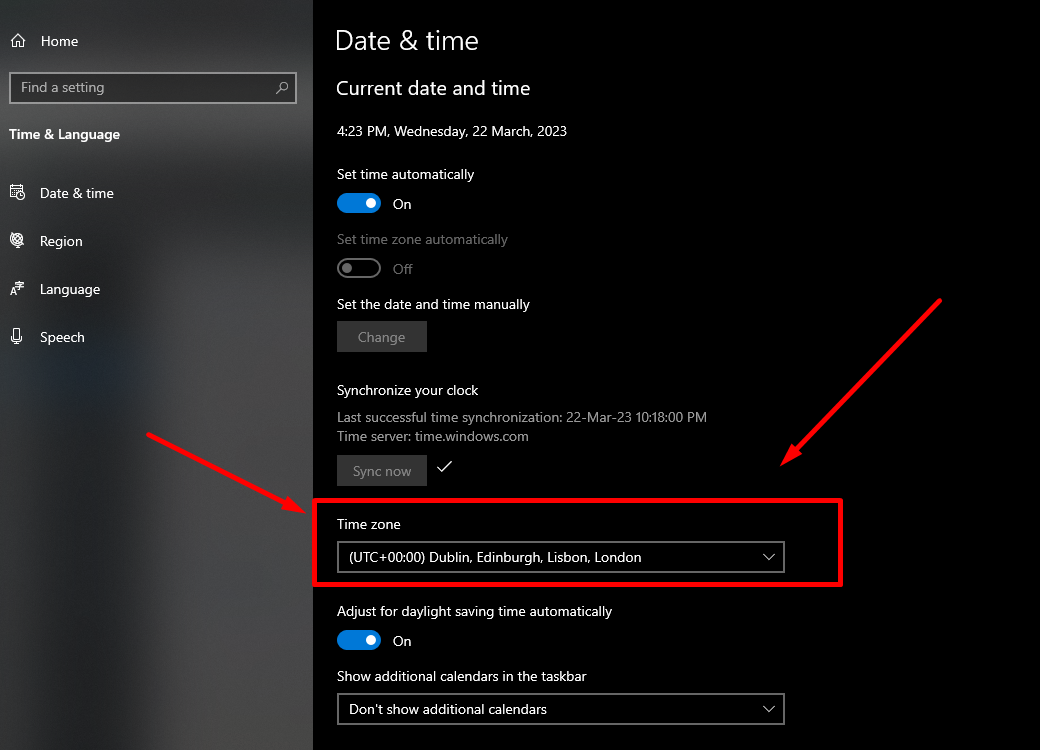
Task: Click the checkmark next to Sync now
Action: 444,466
